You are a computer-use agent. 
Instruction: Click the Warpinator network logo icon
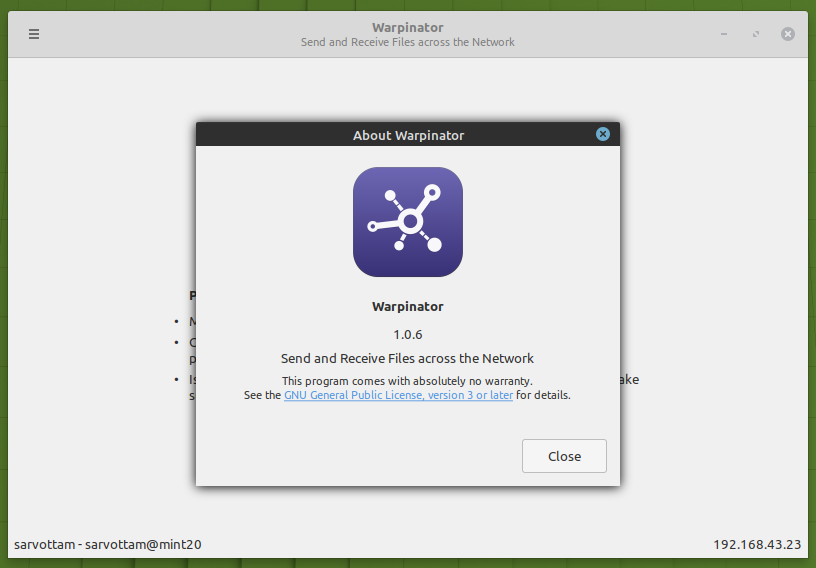click(407, 222)
